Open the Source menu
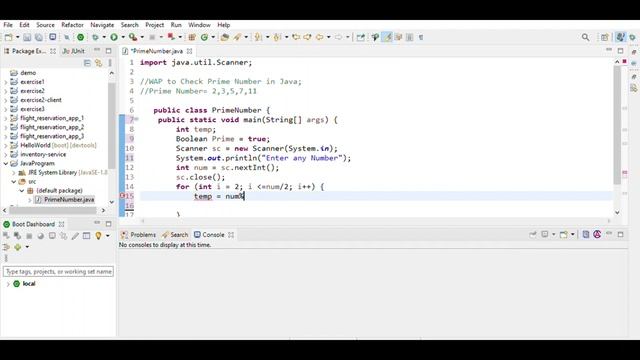640x360 pixels. coord(45,25)
